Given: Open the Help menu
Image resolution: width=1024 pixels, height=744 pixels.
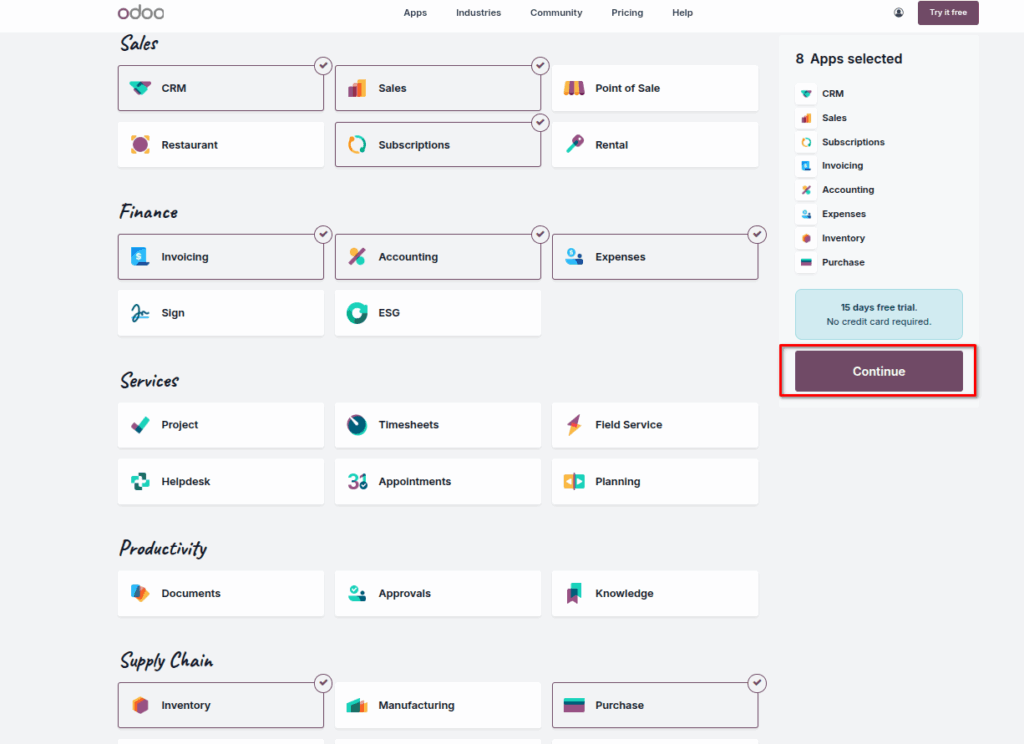Looking at the screenshot, I should [x=682, y=12].
